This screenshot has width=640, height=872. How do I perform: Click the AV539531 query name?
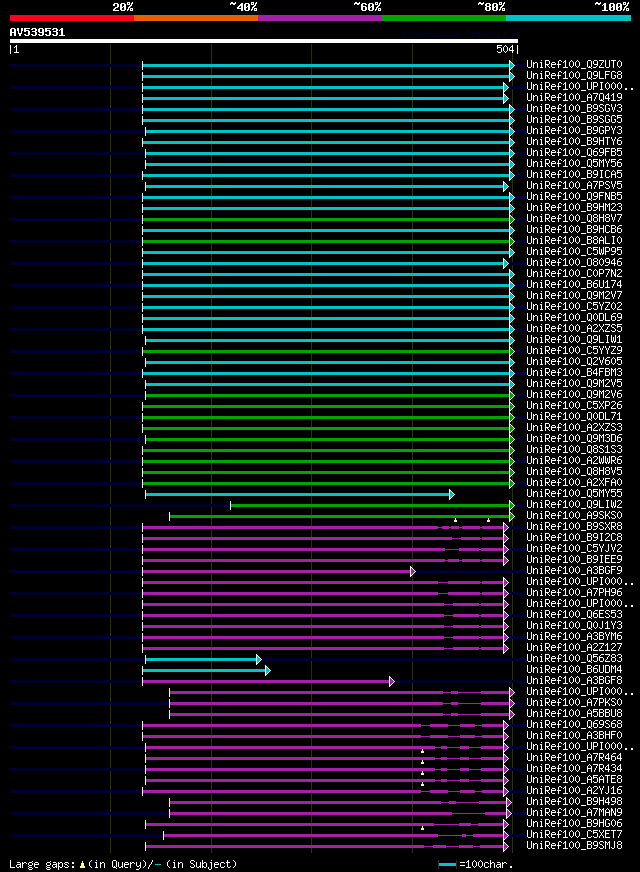pos(37,32)
